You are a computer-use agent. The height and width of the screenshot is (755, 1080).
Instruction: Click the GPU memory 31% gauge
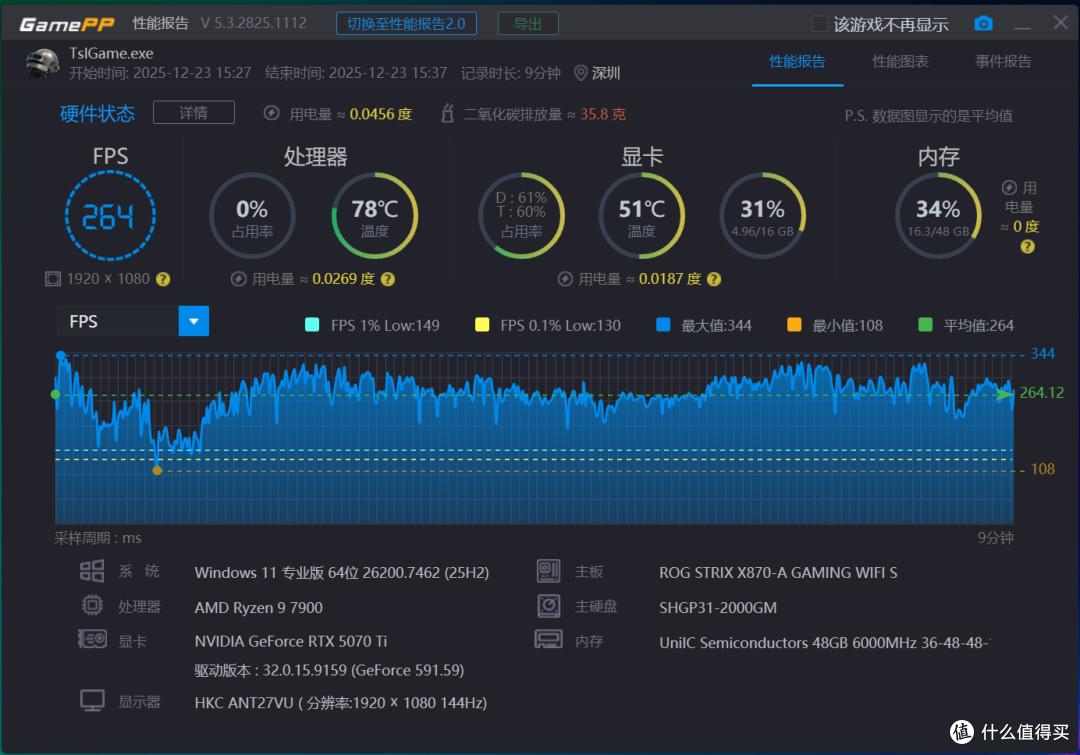(x=762, y=216)
